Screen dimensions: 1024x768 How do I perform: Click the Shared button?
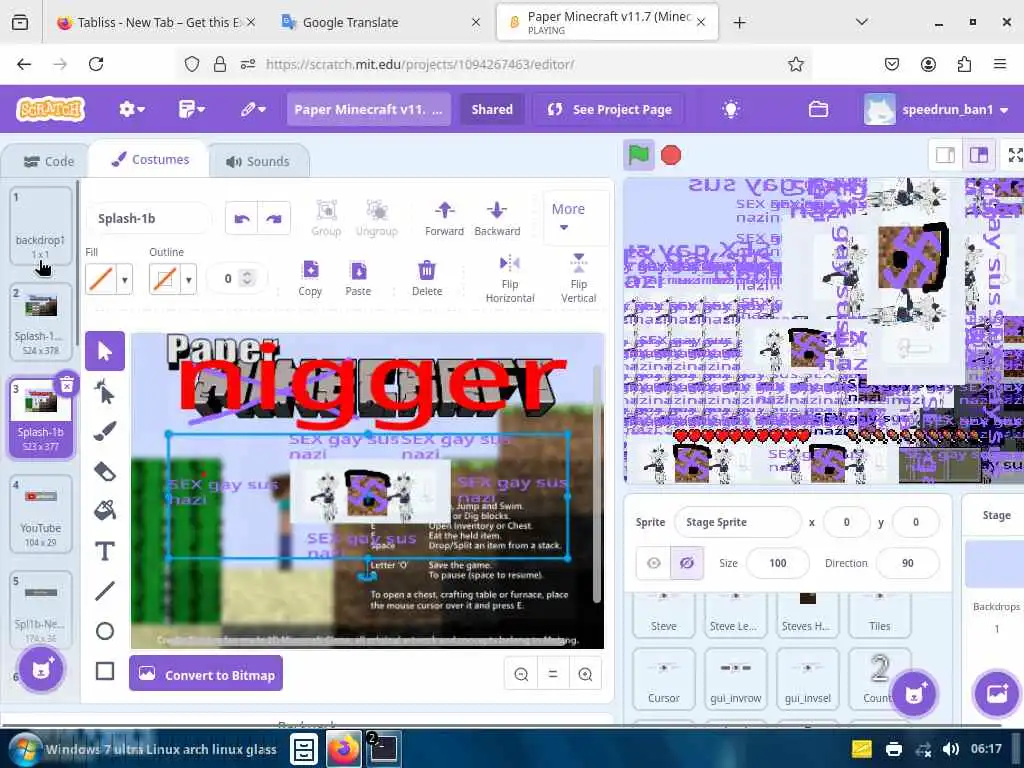click(492, 109)
